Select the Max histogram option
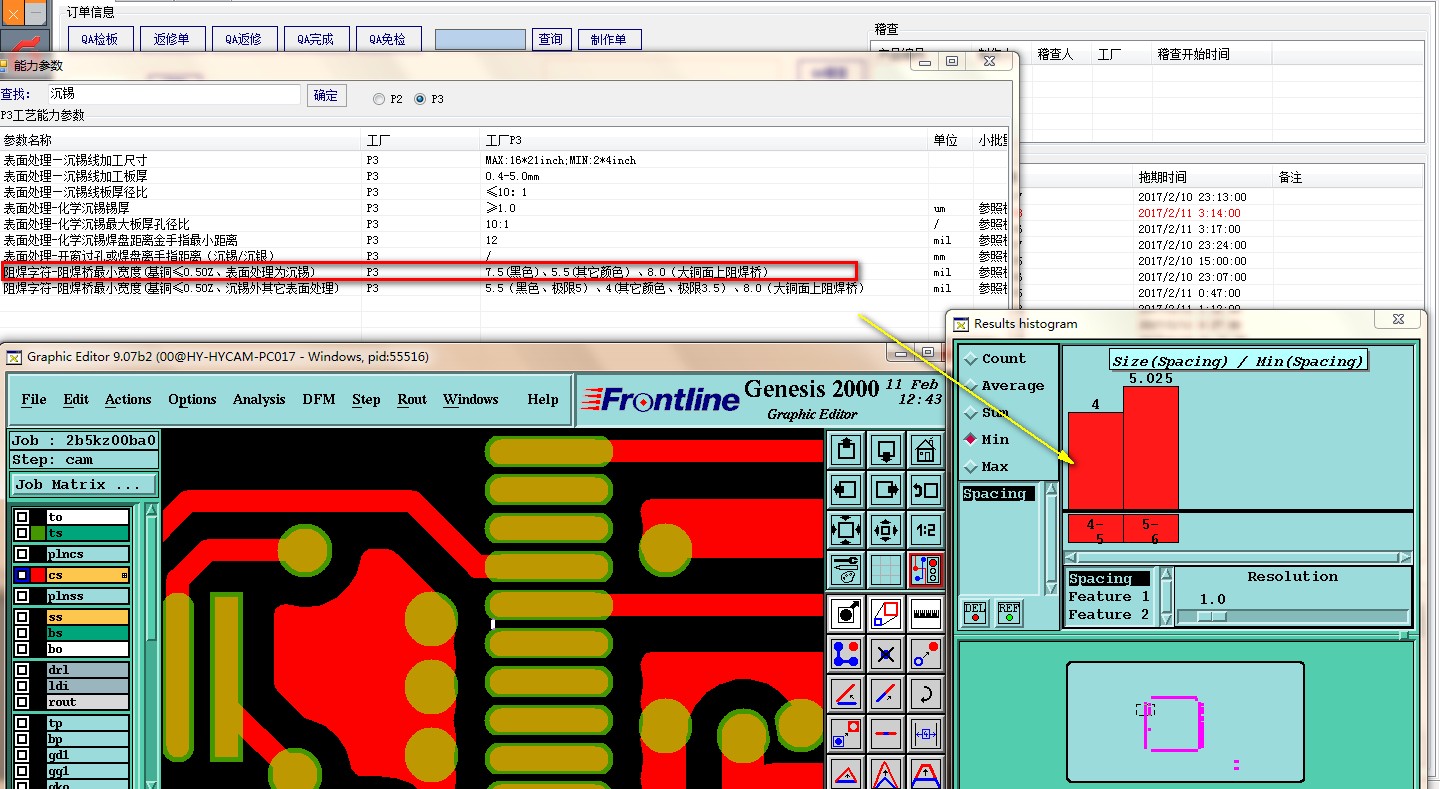1440x789 pixels. (970, 467)
